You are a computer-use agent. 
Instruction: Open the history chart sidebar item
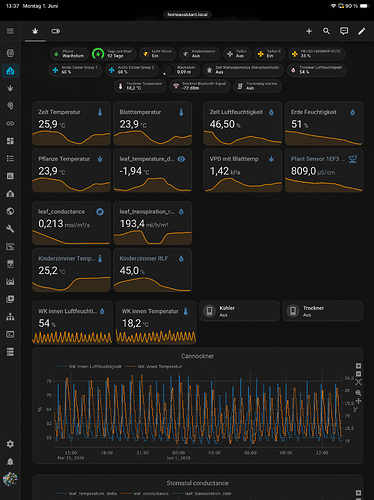(x=10, y=282)
